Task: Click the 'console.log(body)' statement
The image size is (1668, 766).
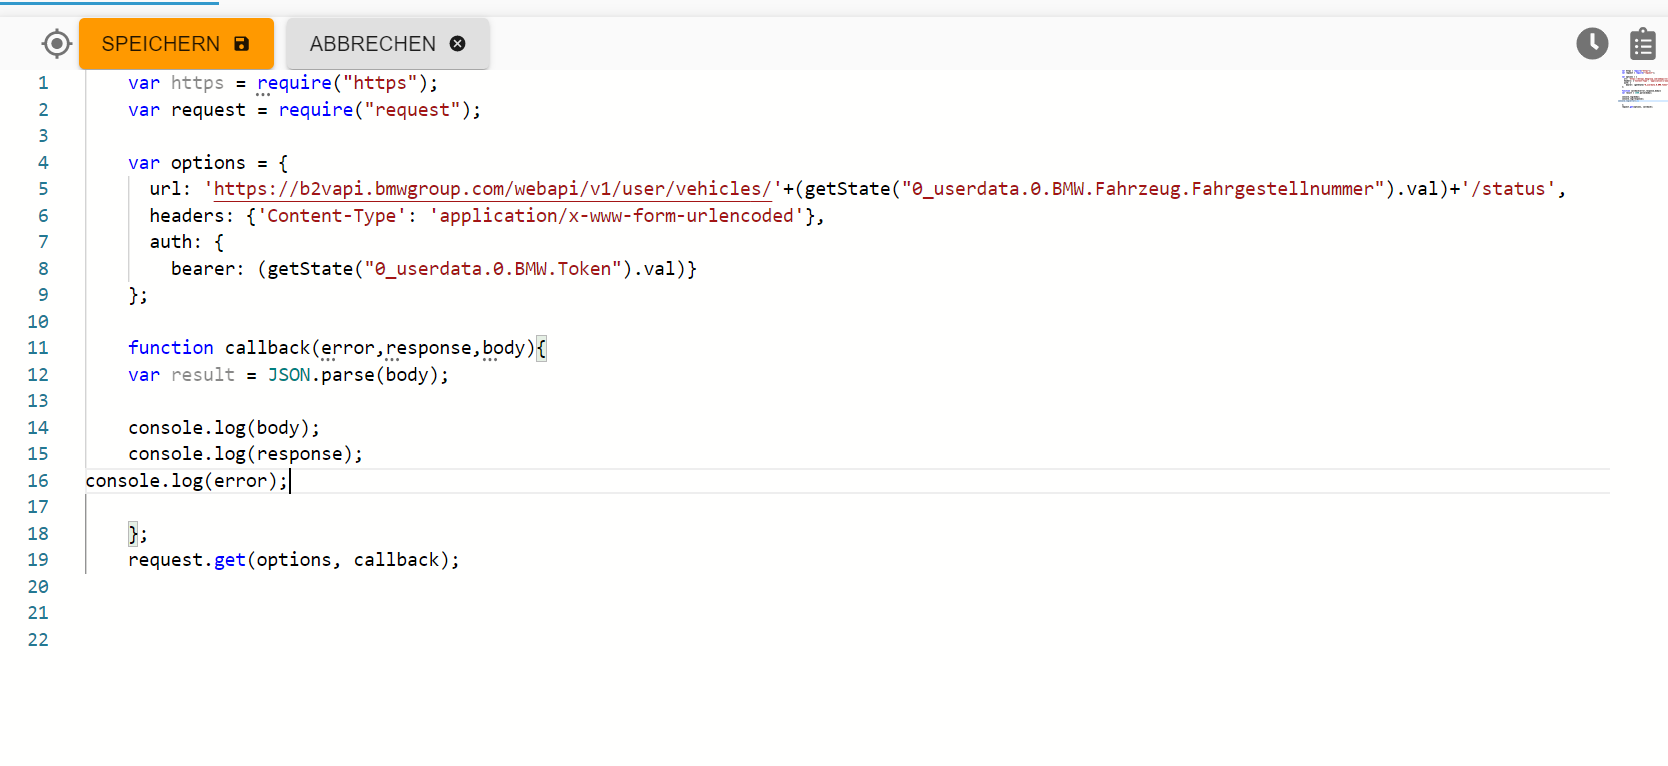Action: [224, 428]
